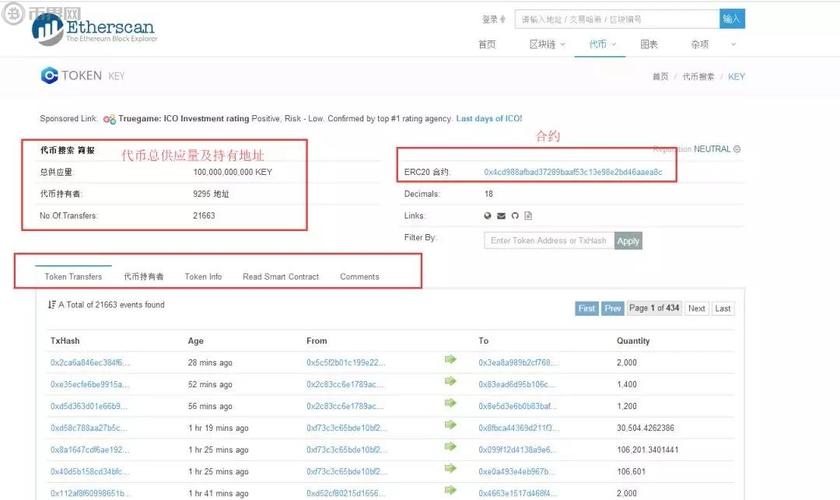Viewport: 840px width, 500px height.
Task: Open transaction hash 0x112af8f60998651b...
Action: click(x=90, y=494)
